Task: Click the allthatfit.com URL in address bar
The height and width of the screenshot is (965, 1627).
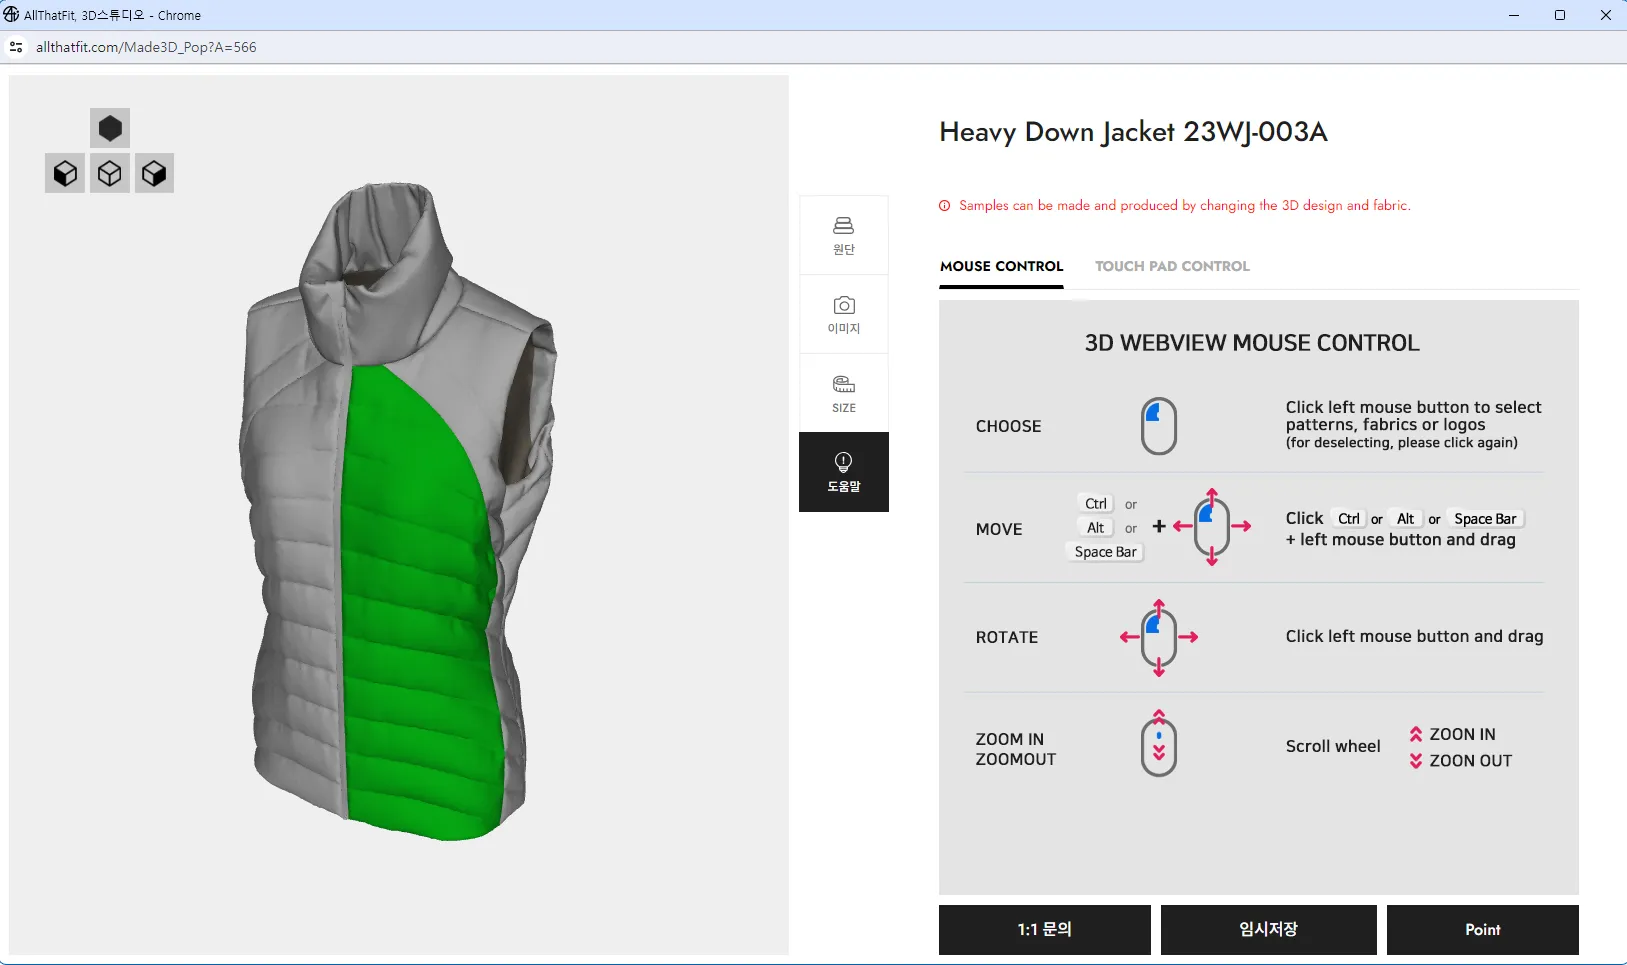Action: (146, 47)
